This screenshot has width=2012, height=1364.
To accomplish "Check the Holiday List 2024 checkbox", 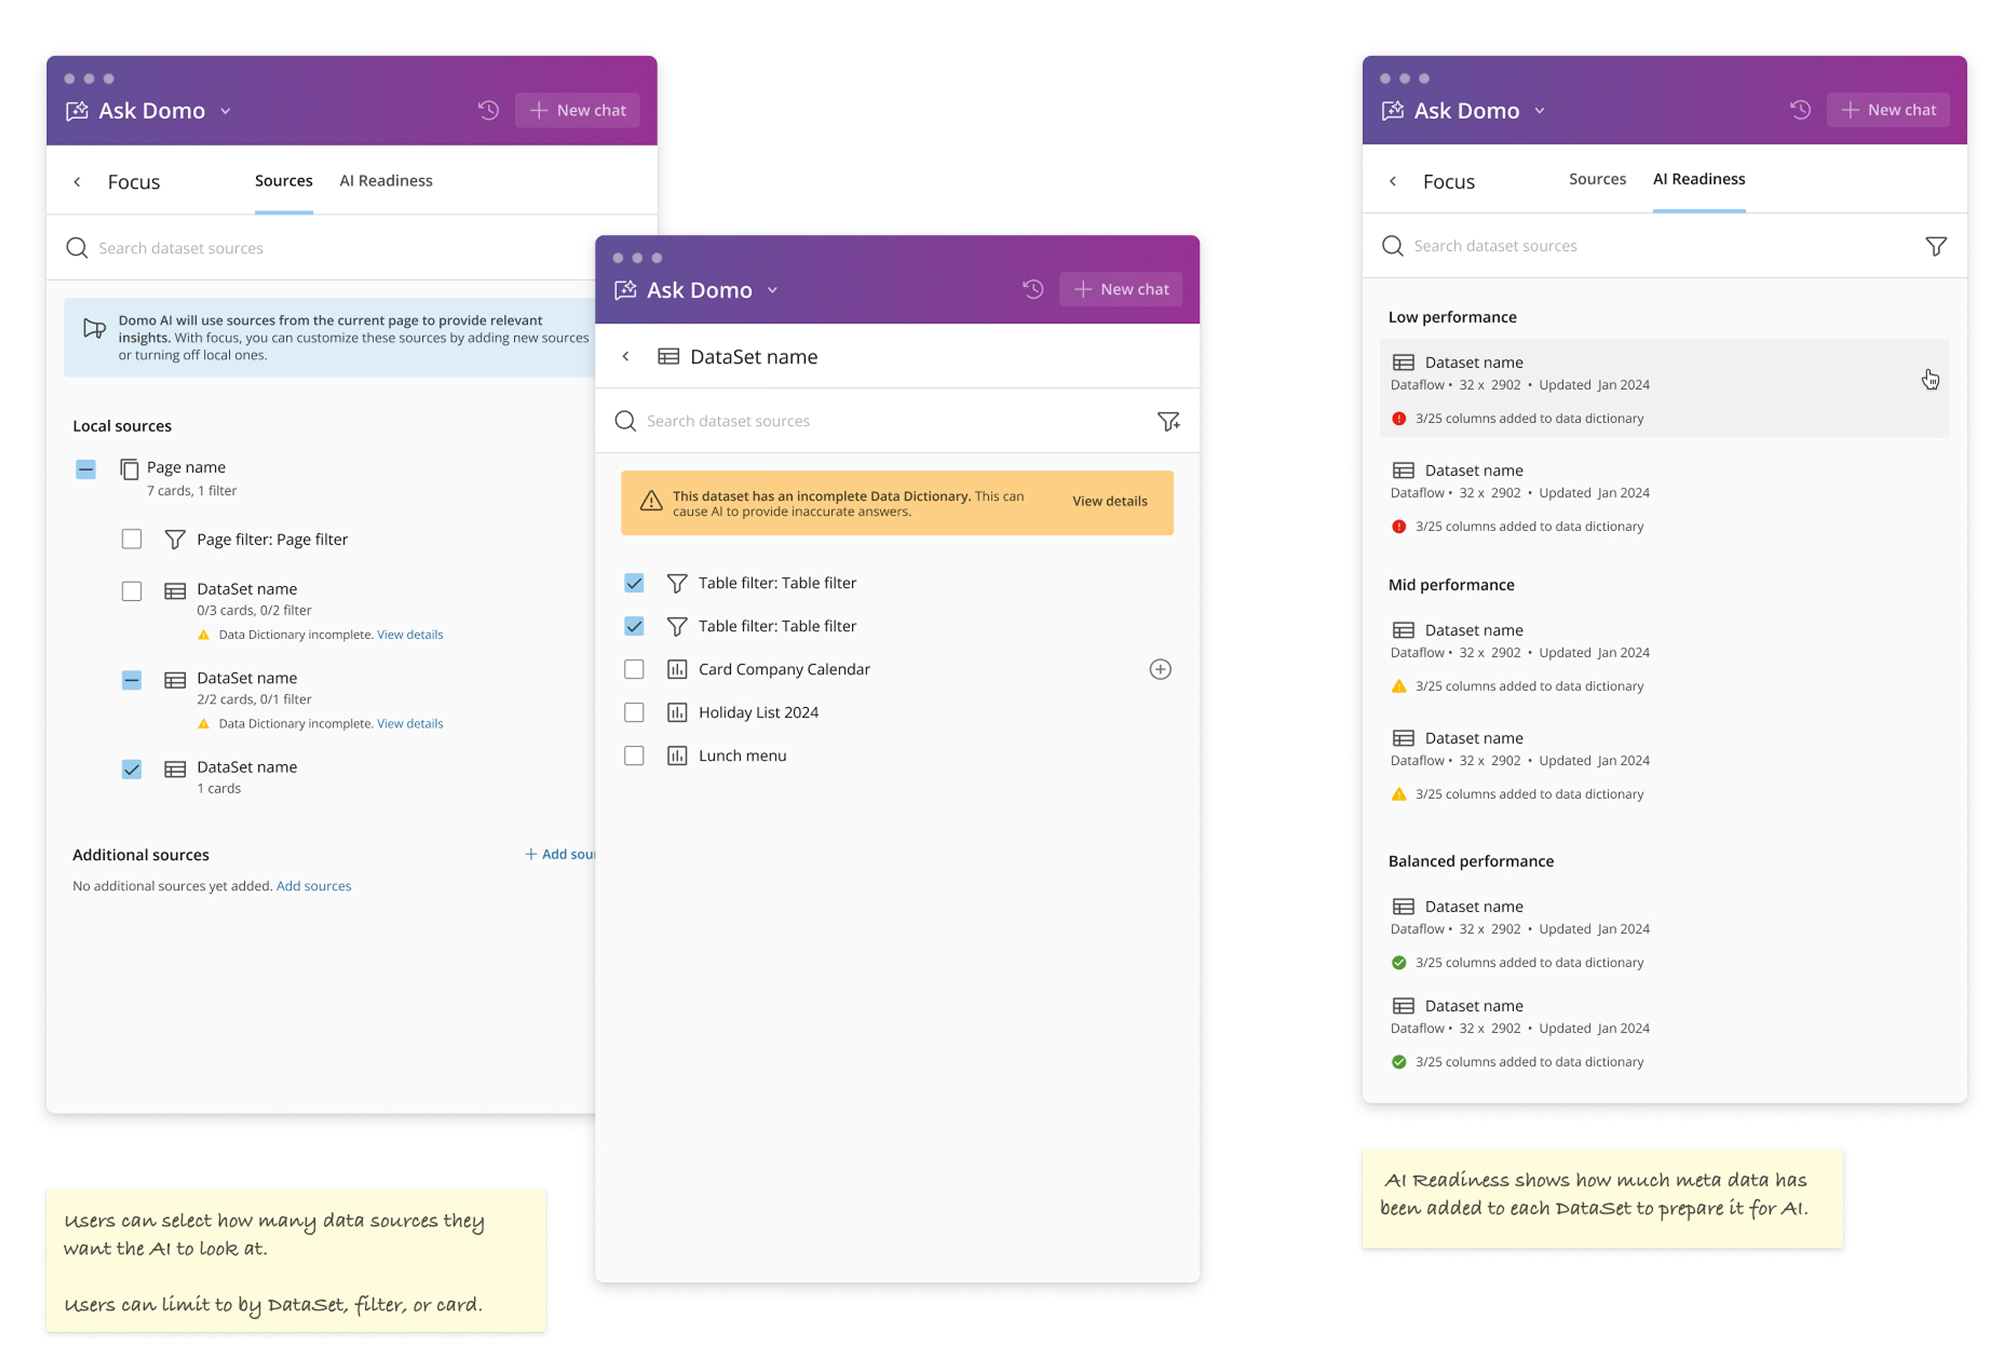I will 634,712.
